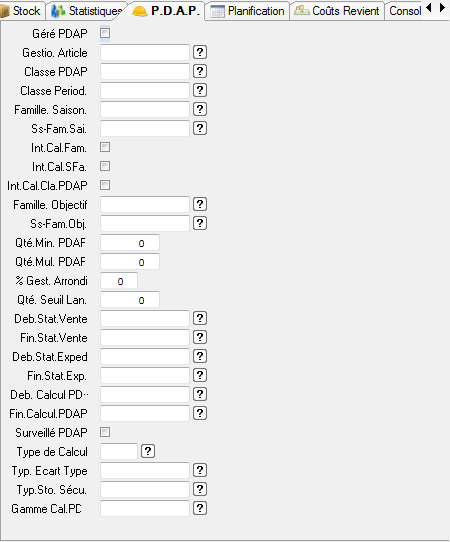Focus the % Gest. Arrondi input field
This screenshot has height=542, width=450.
coord(119,281)
